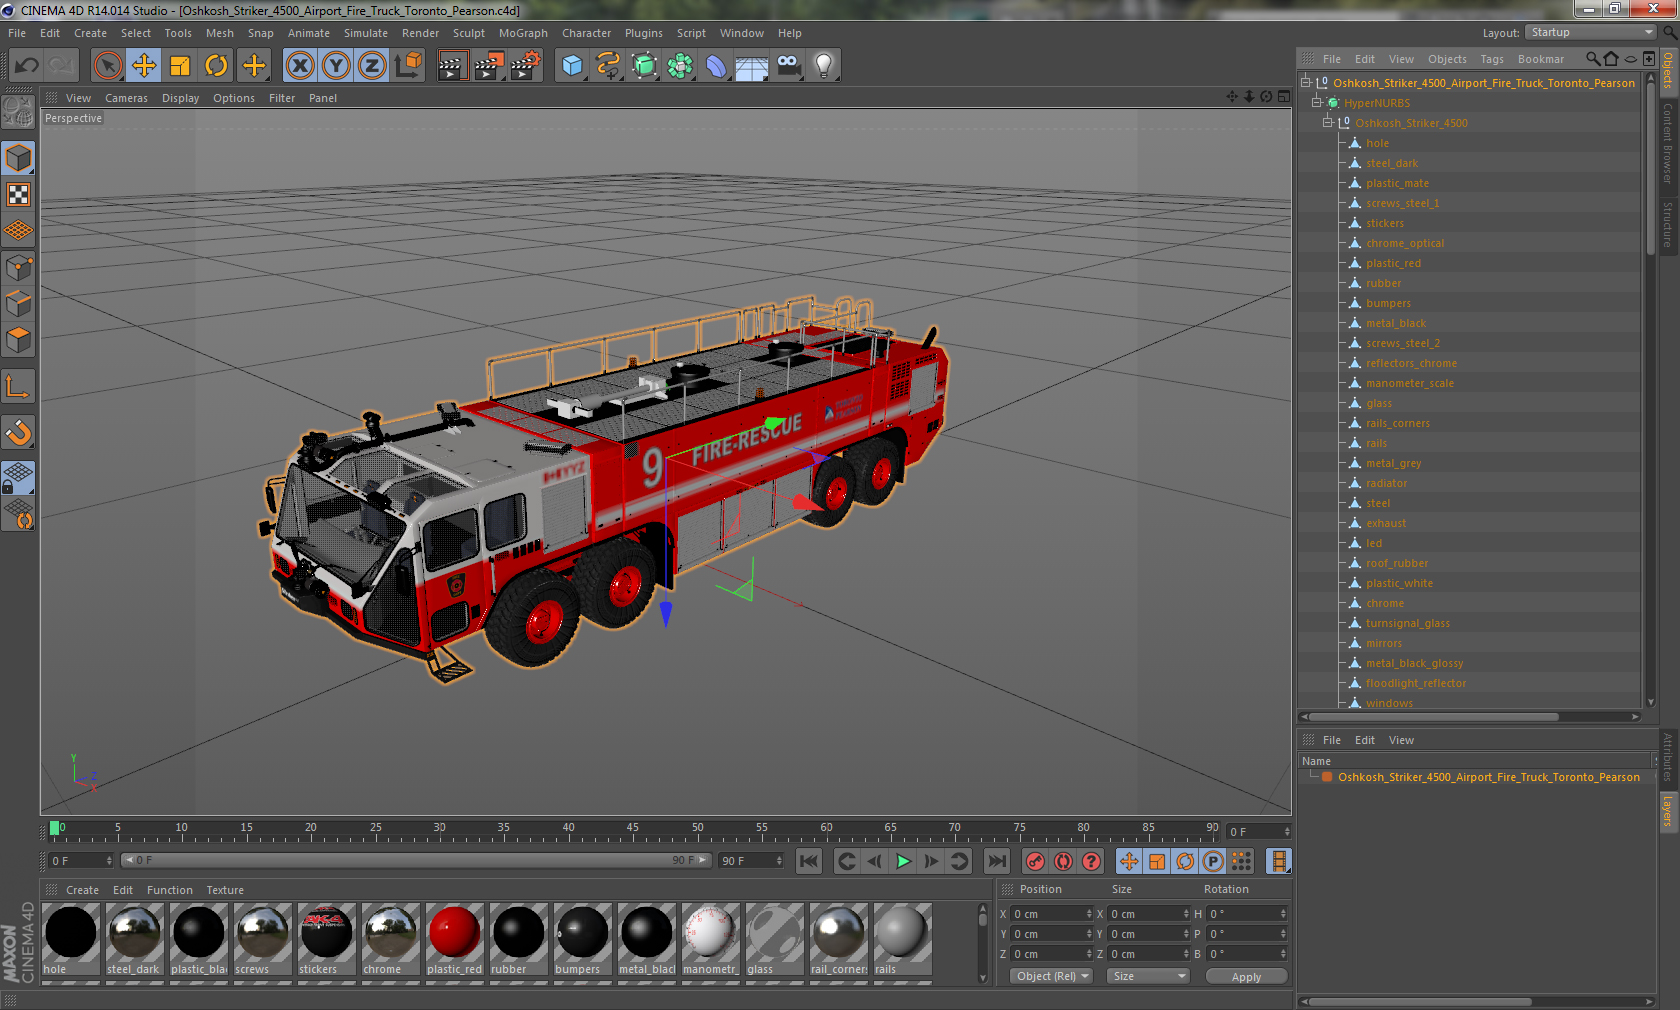Open the deformer objects icon
Viewport: 1680px width, 1010px height.
coord(716,66)
